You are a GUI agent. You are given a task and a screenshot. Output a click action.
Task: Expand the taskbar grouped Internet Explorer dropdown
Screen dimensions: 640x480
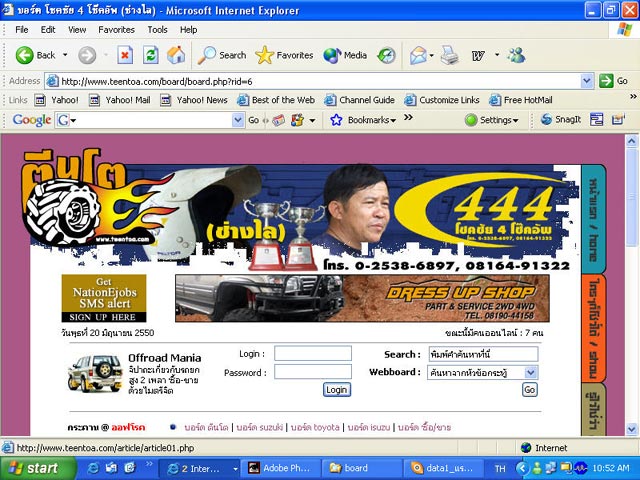[235, 469]
